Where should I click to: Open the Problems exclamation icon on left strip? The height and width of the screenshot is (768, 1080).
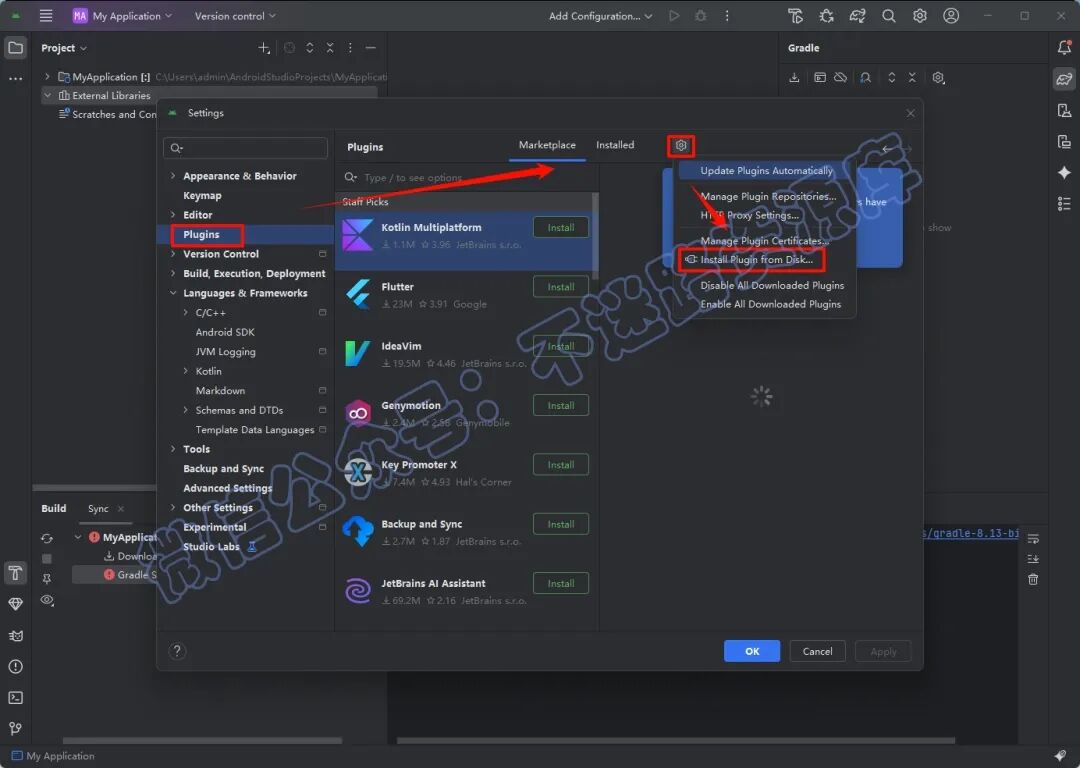[15, 667]
